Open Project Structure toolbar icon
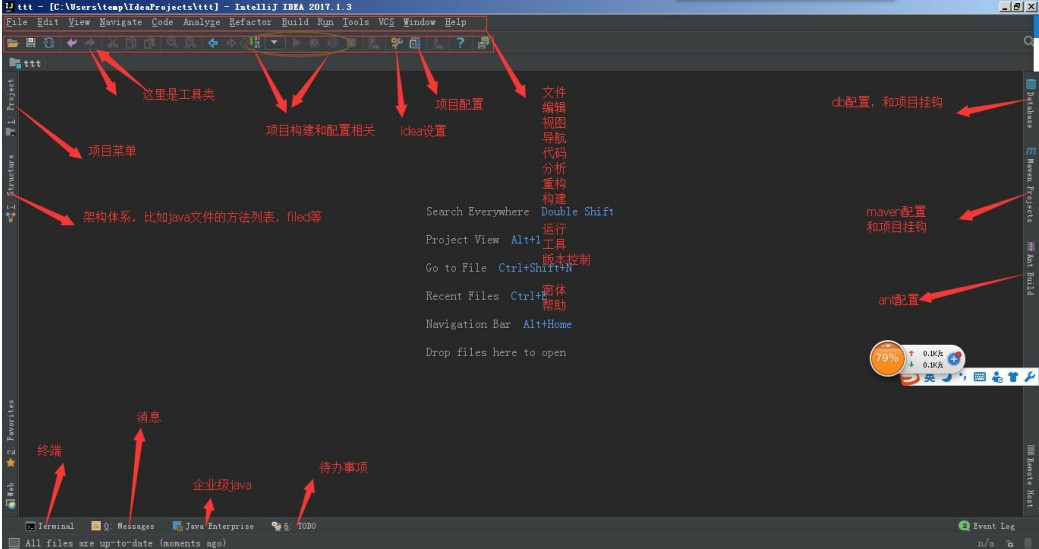 point(415,43)
